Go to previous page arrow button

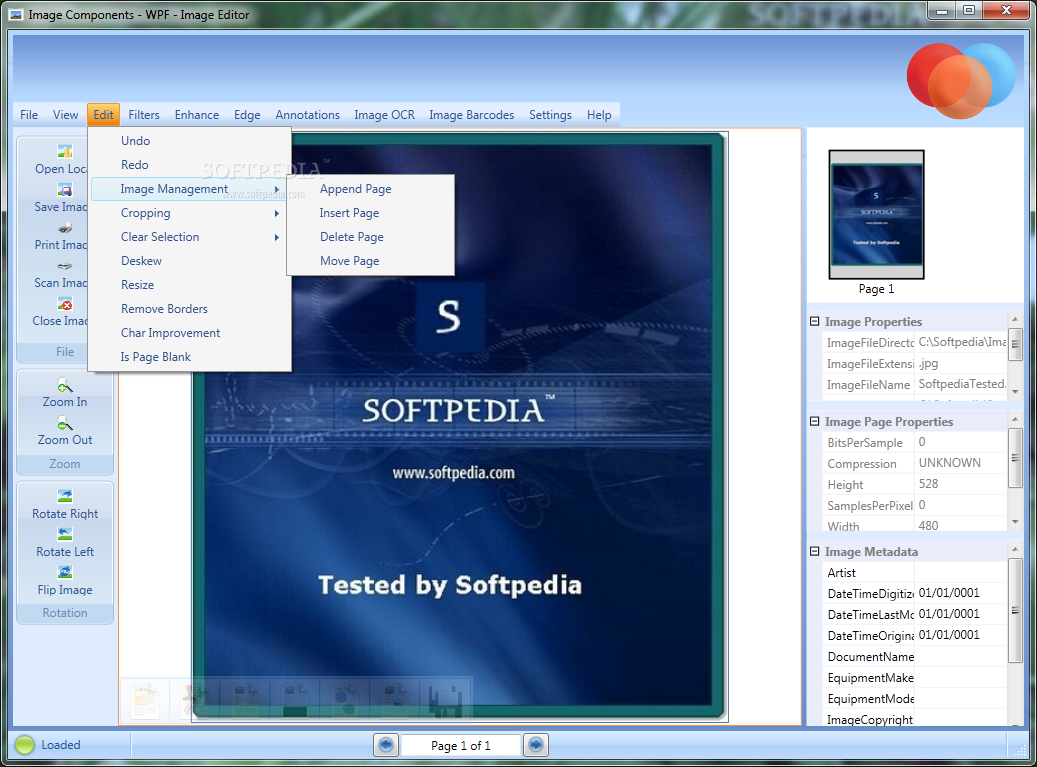[386, 745]
